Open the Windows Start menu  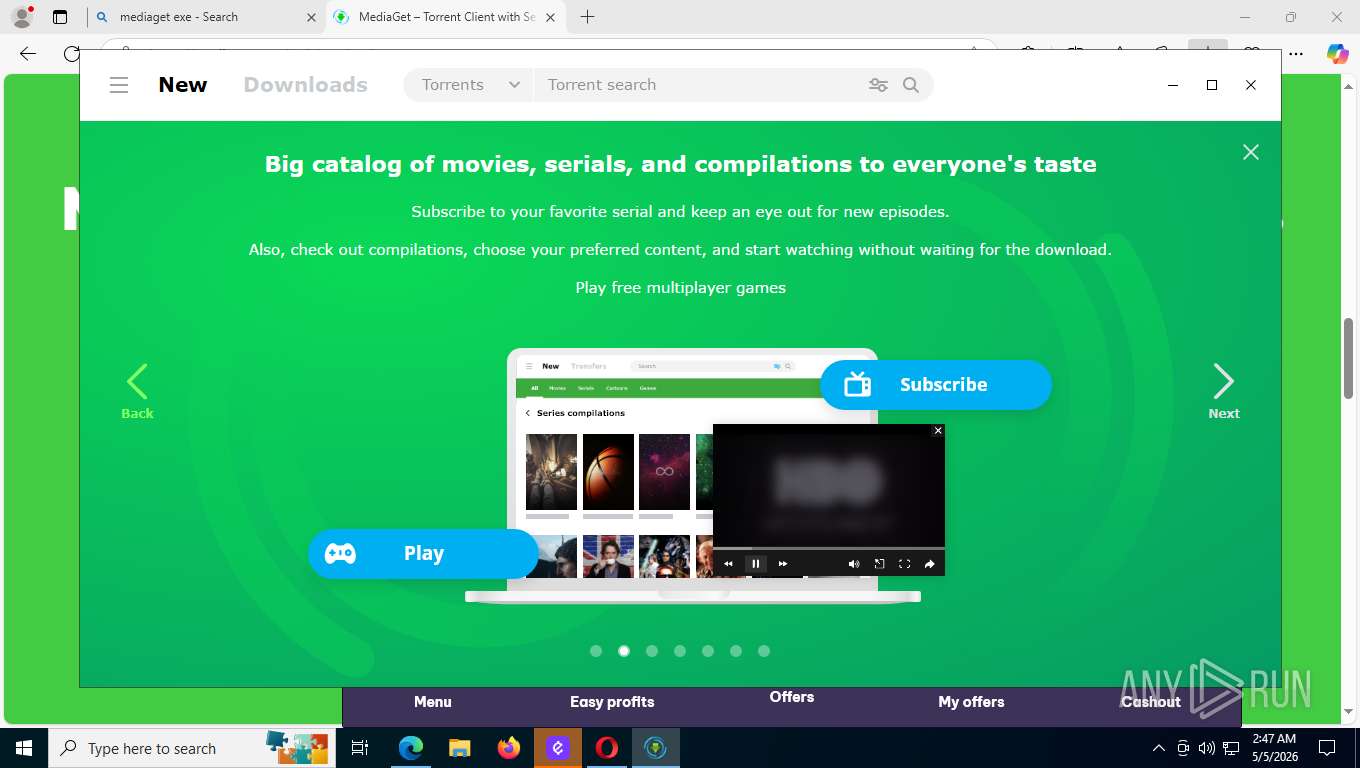(24, 748)
